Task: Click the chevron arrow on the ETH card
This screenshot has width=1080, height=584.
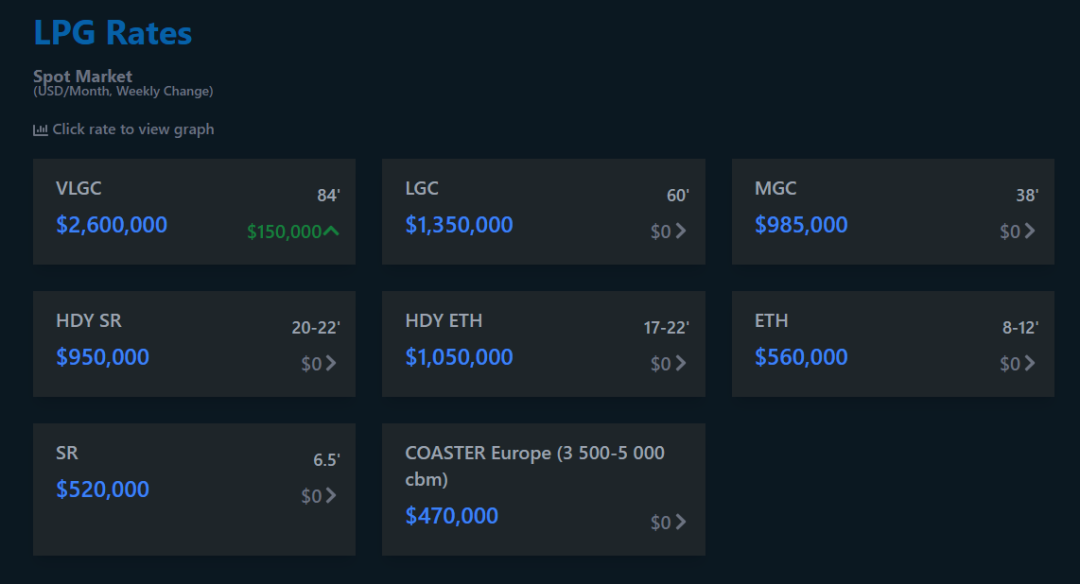Action: tap(1030, 363)
